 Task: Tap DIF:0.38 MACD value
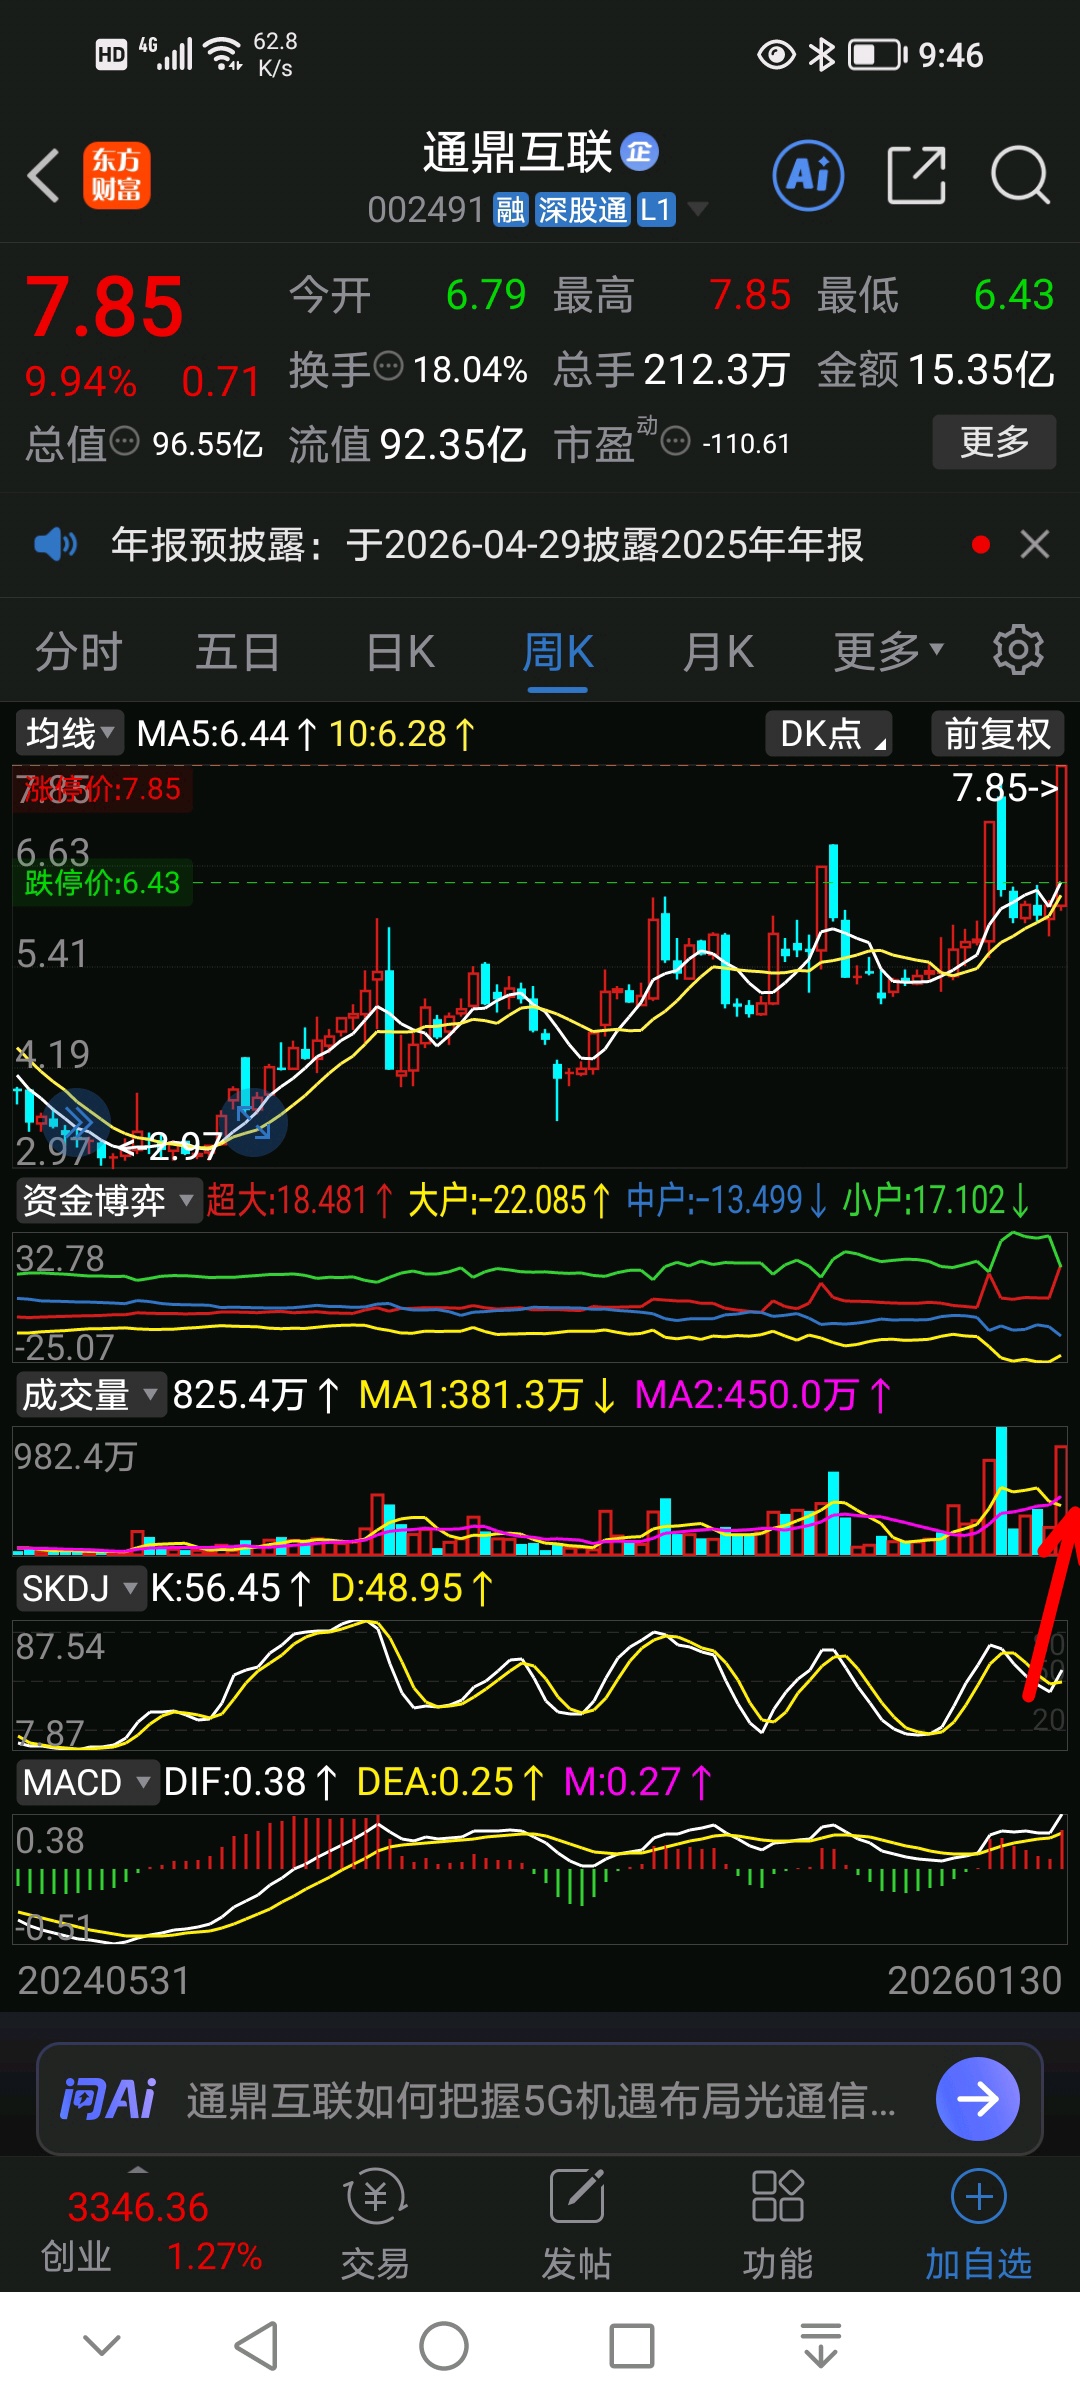[x=250, y=1782]
